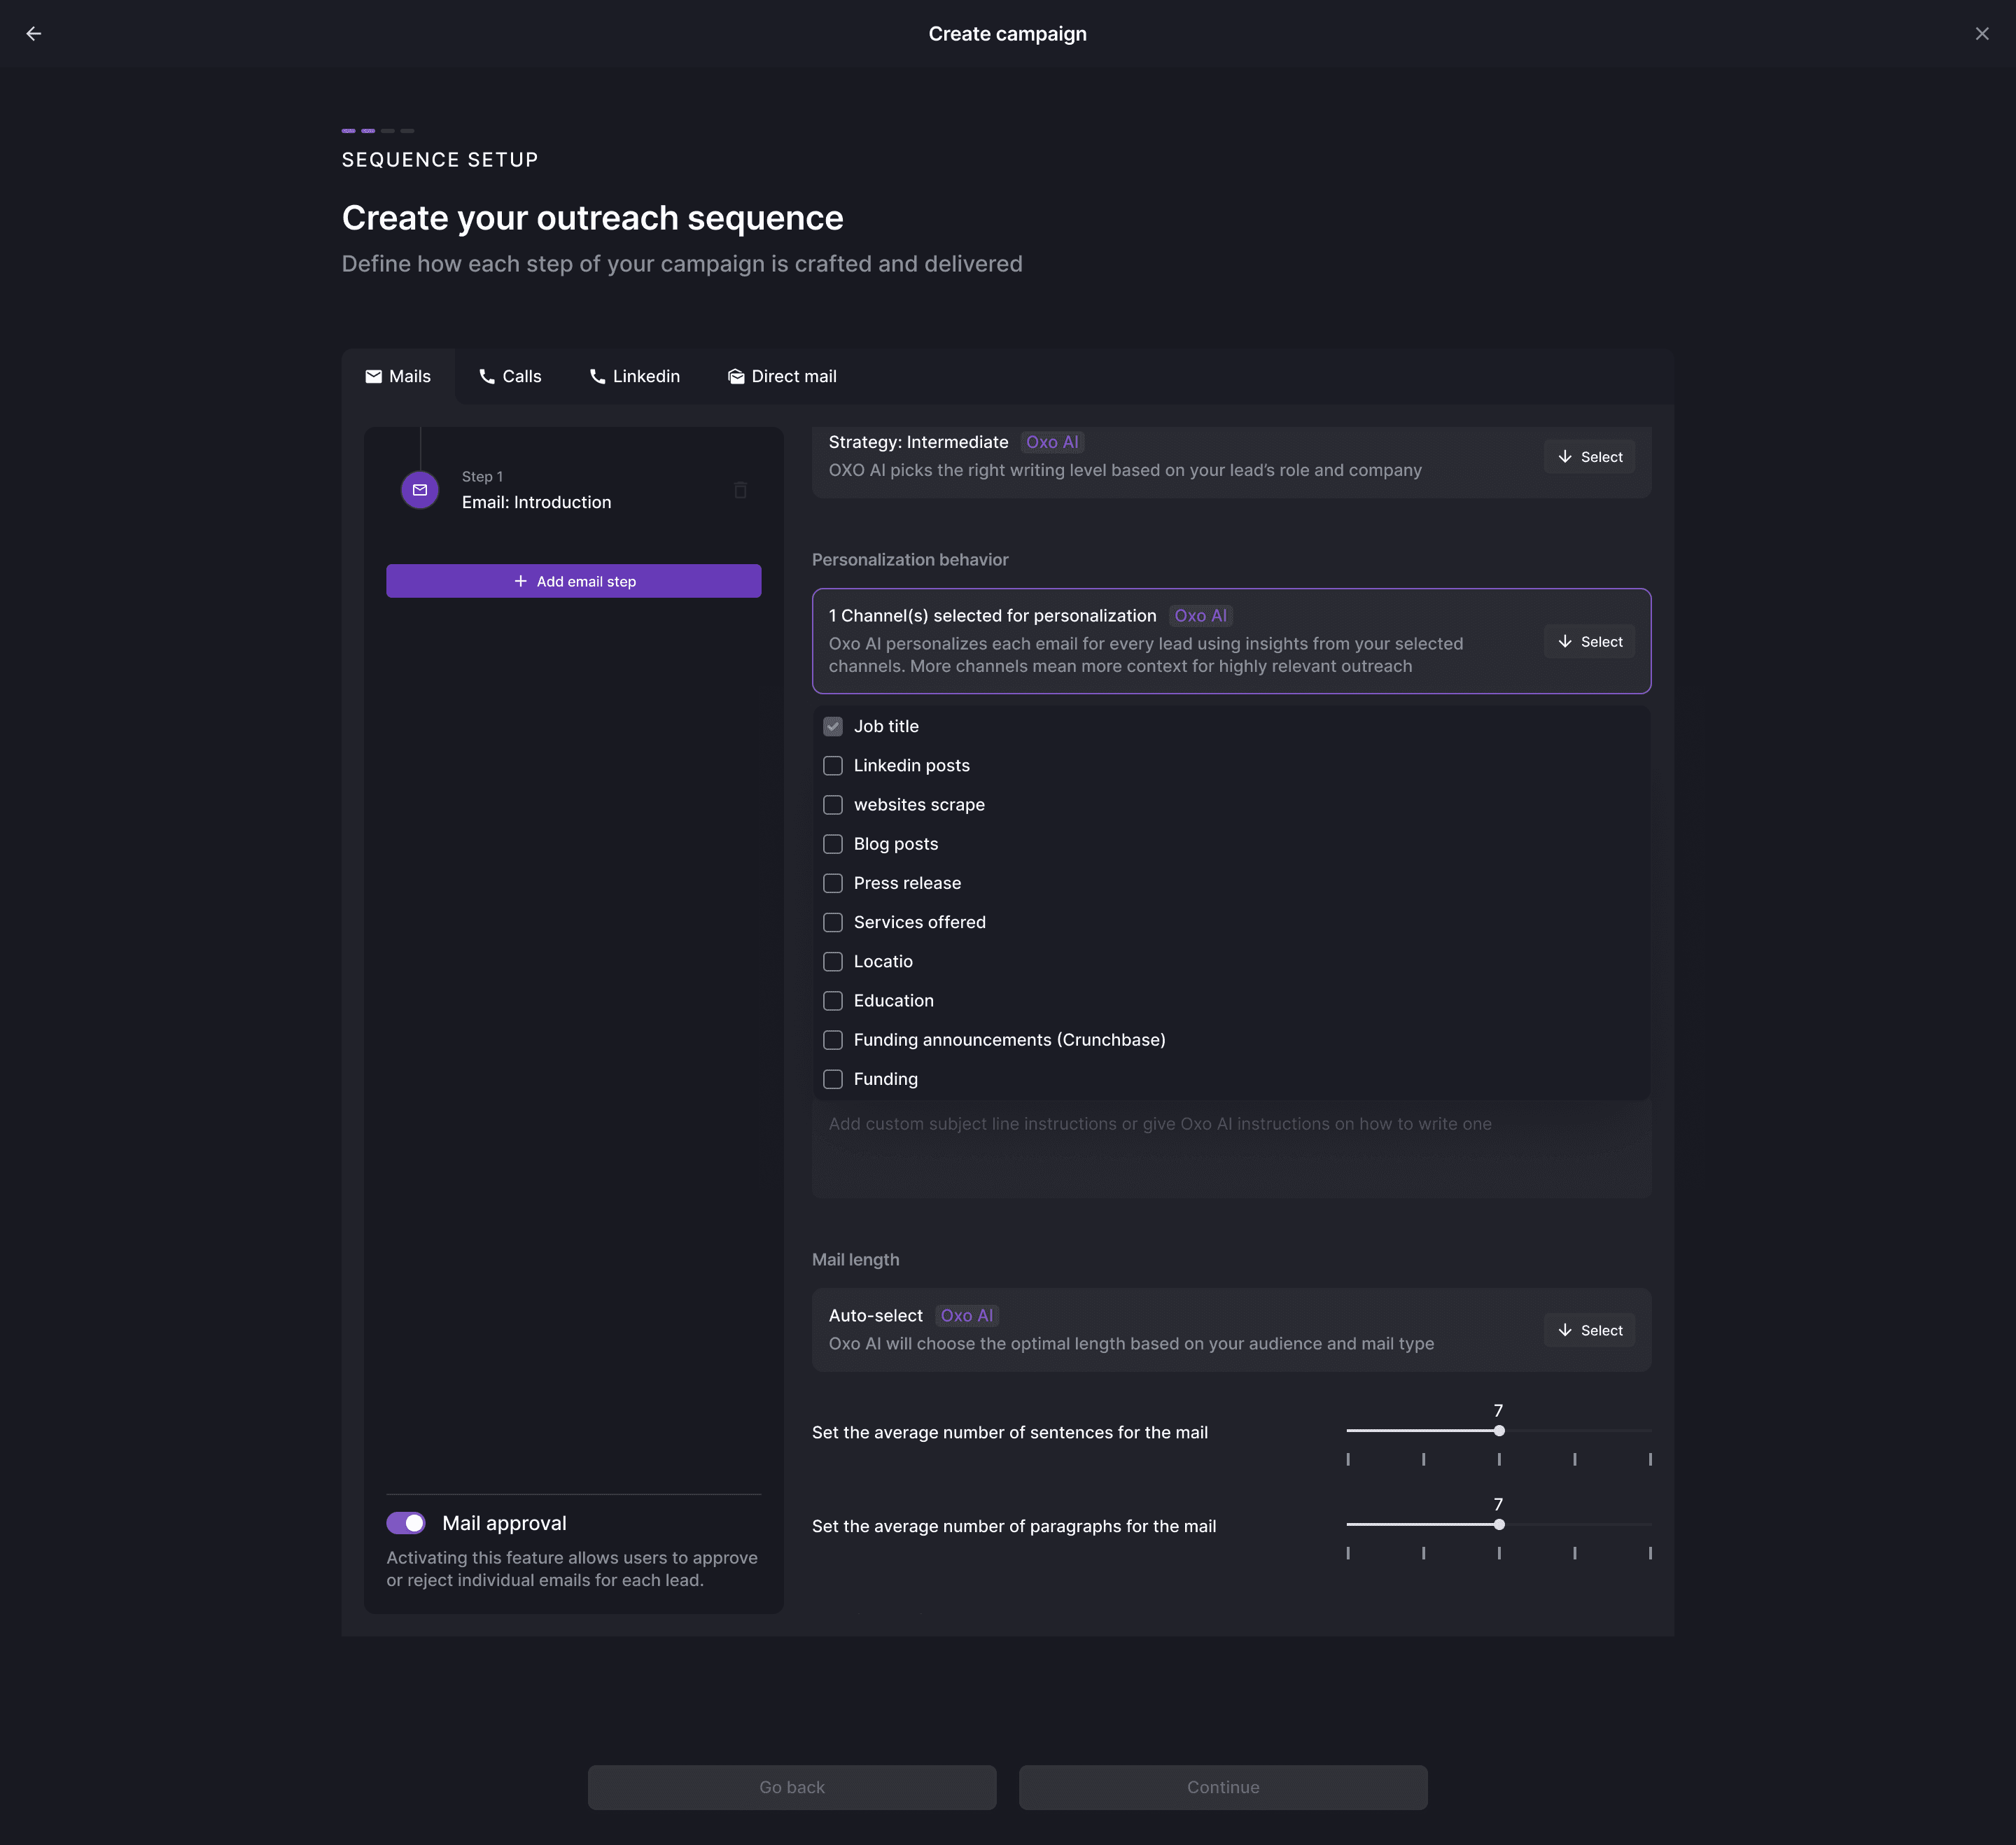
Task: Click the Mails tab envelope icon
Action: pos(374,377)
